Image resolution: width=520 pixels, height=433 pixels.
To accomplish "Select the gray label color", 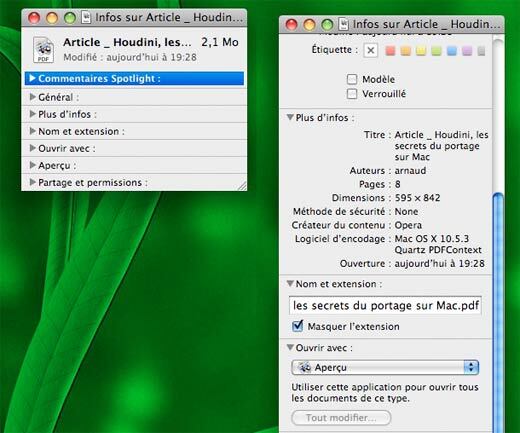I will [481, 51].
